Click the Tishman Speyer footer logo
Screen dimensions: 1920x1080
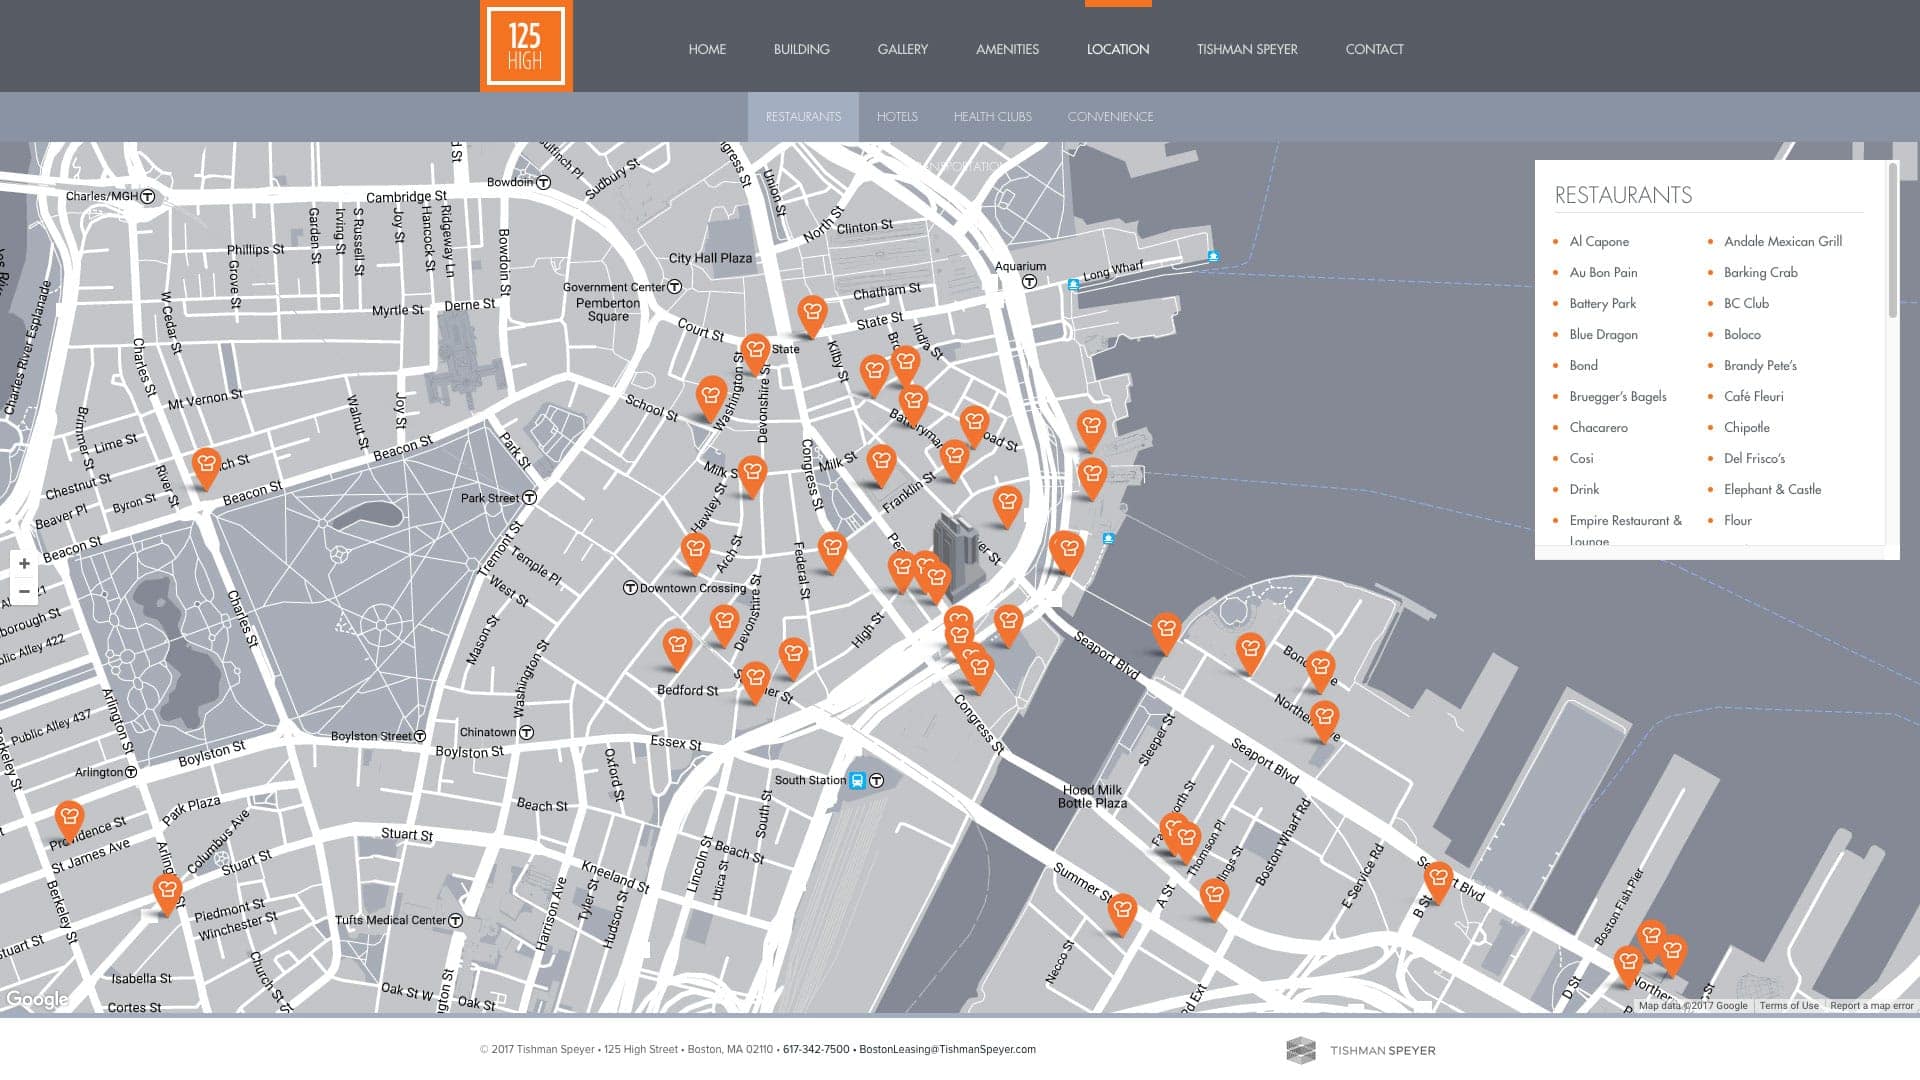click(1360, 1050)
